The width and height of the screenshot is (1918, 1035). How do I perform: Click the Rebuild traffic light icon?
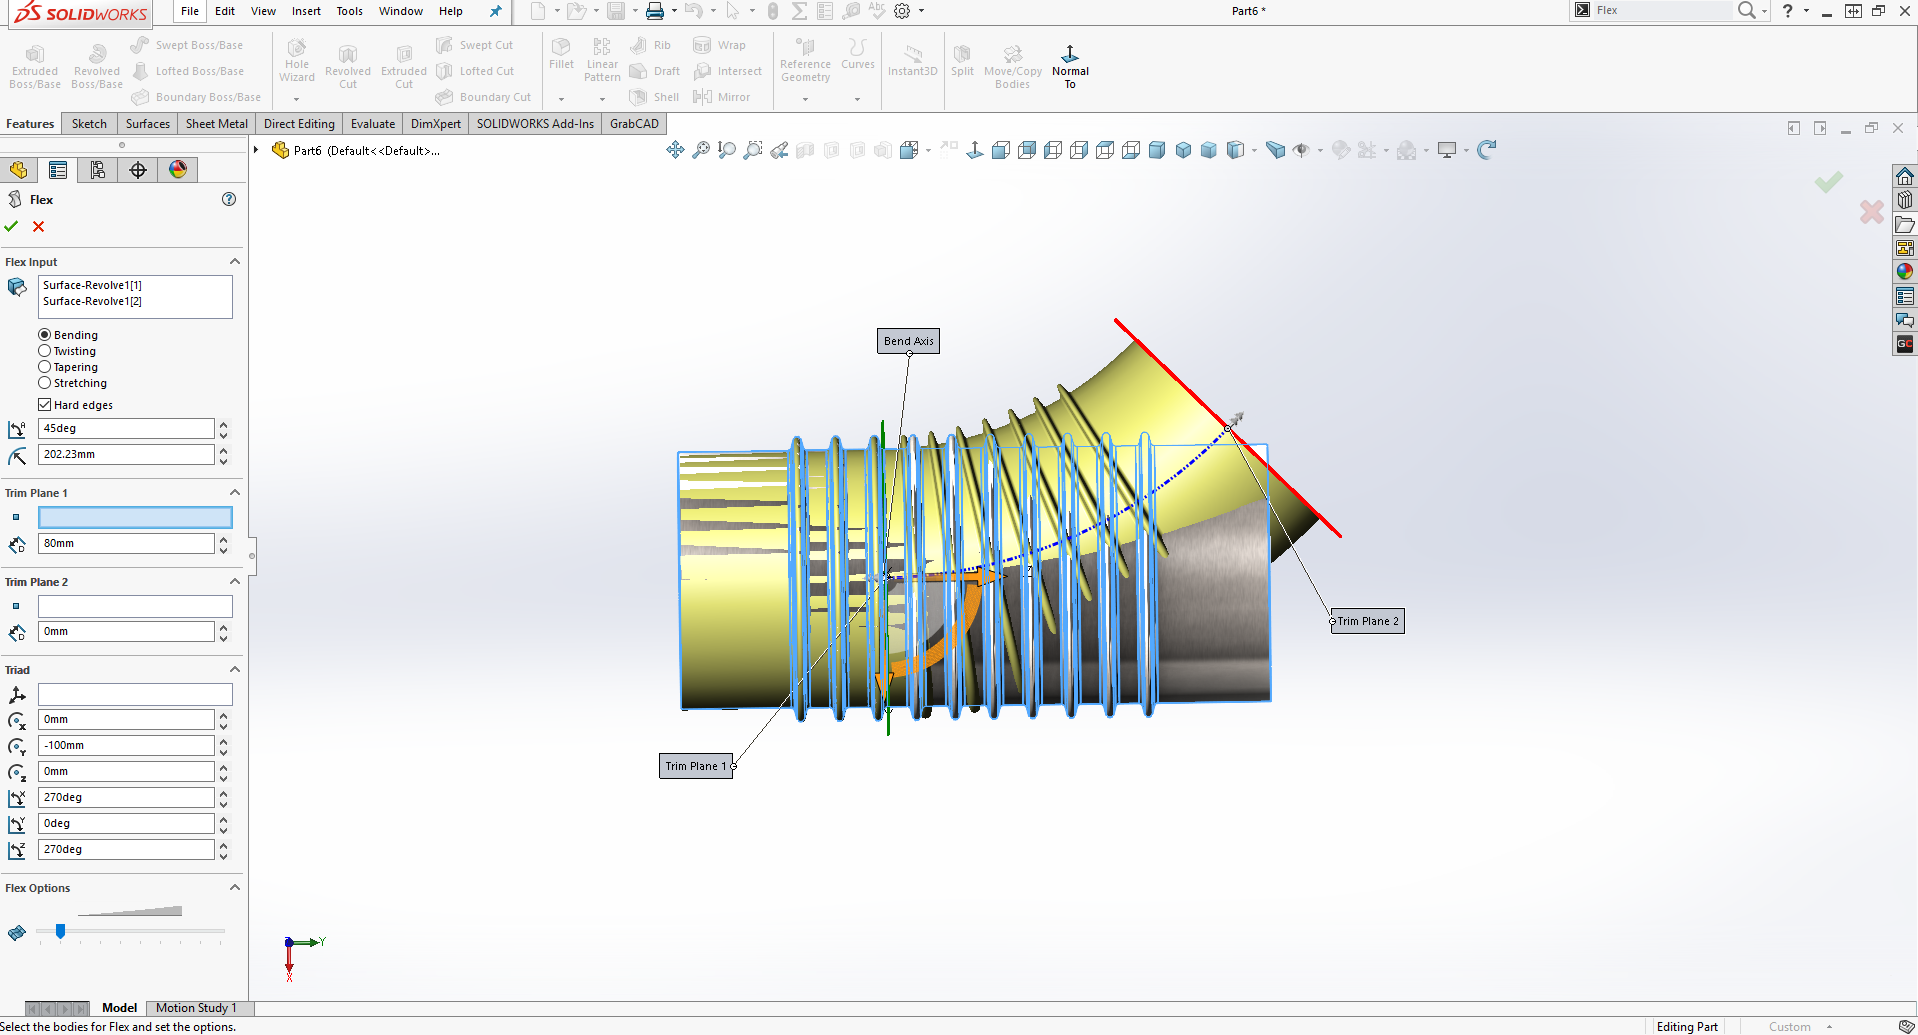[x=773, y=11]
